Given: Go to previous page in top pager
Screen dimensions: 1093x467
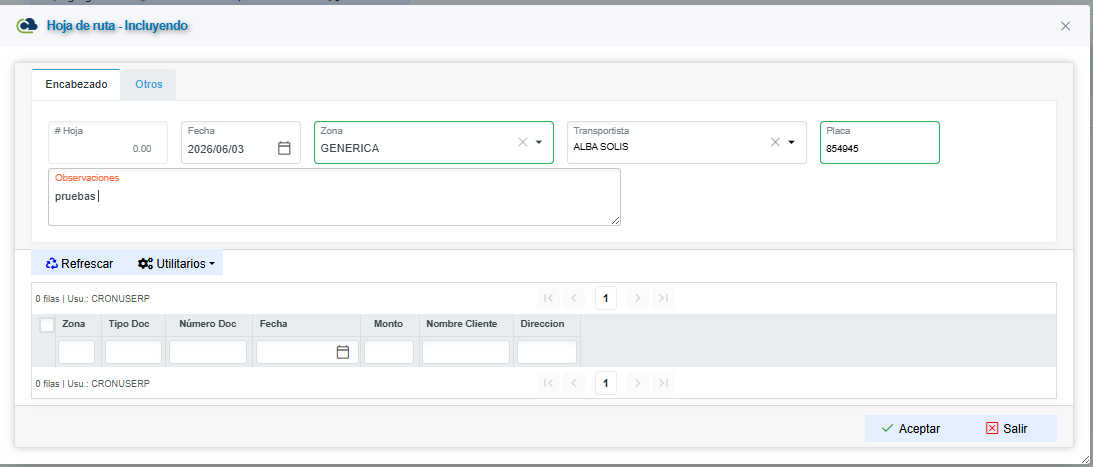Looking at the screenshot, I should pos(574,298).
